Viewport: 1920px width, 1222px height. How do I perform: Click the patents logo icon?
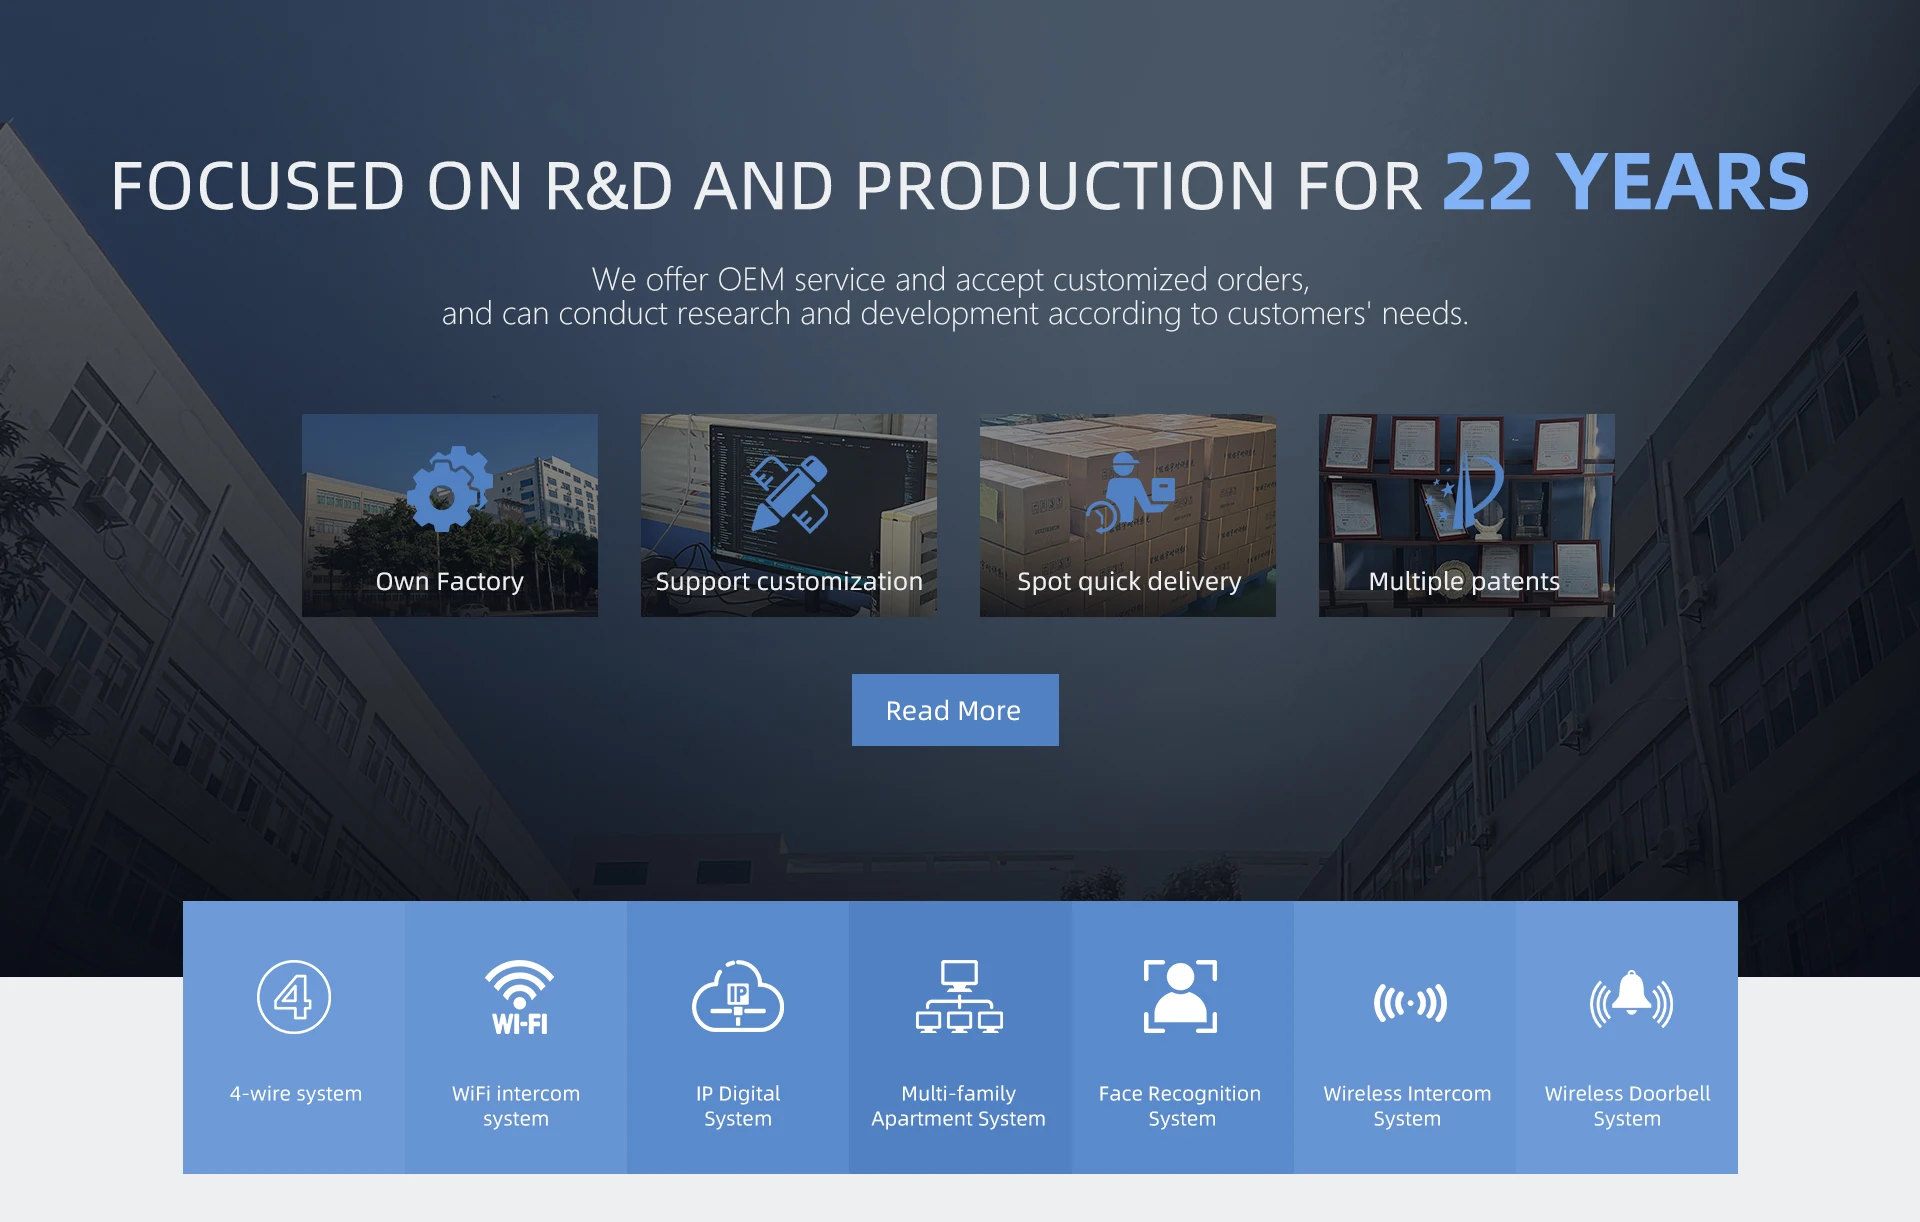[x=1468, y=490]
